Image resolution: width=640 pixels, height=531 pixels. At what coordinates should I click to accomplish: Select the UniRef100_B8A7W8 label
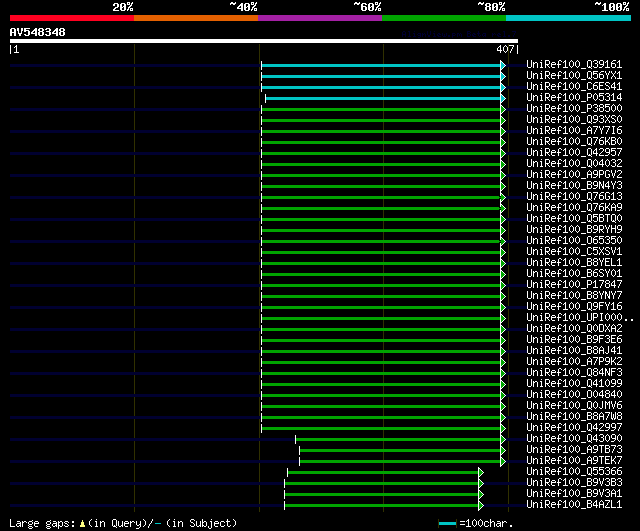[574, 417]
